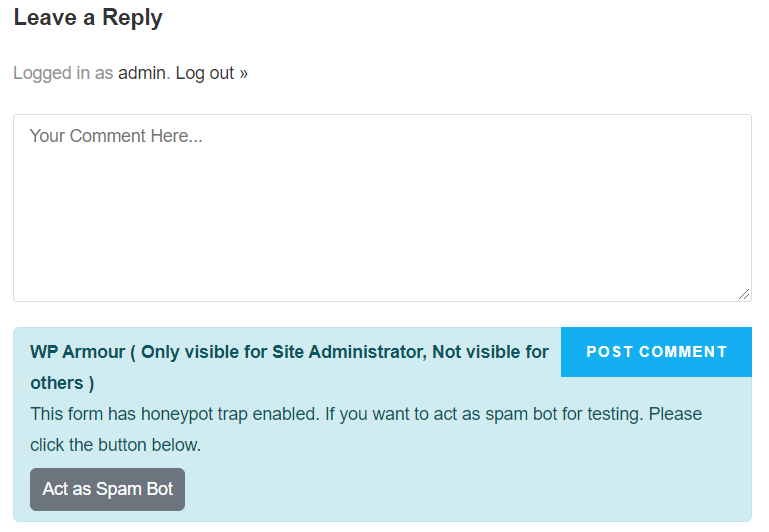
Task: Click the "click the button below" text
Action: (x=115, y=445)
